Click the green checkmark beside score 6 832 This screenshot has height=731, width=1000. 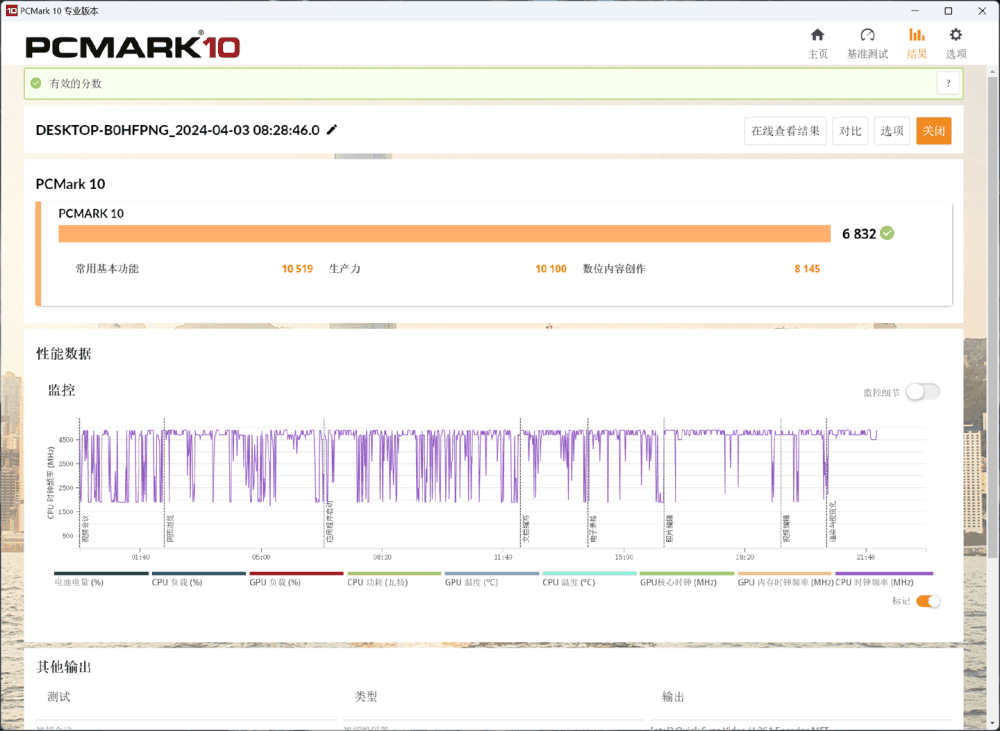coord(888,233)
